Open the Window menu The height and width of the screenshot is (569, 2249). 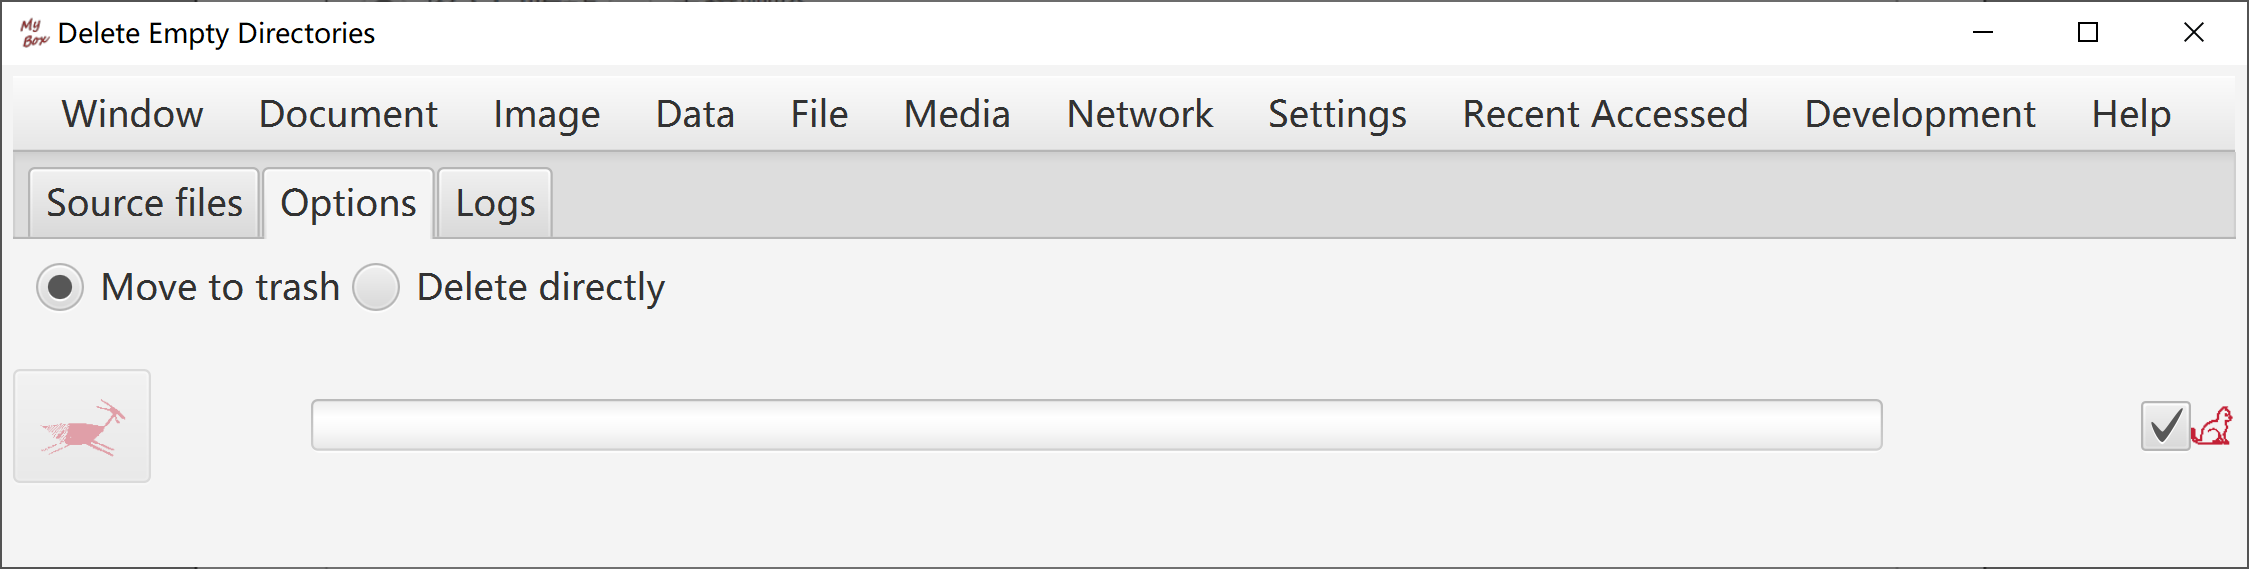pos(132,114)
